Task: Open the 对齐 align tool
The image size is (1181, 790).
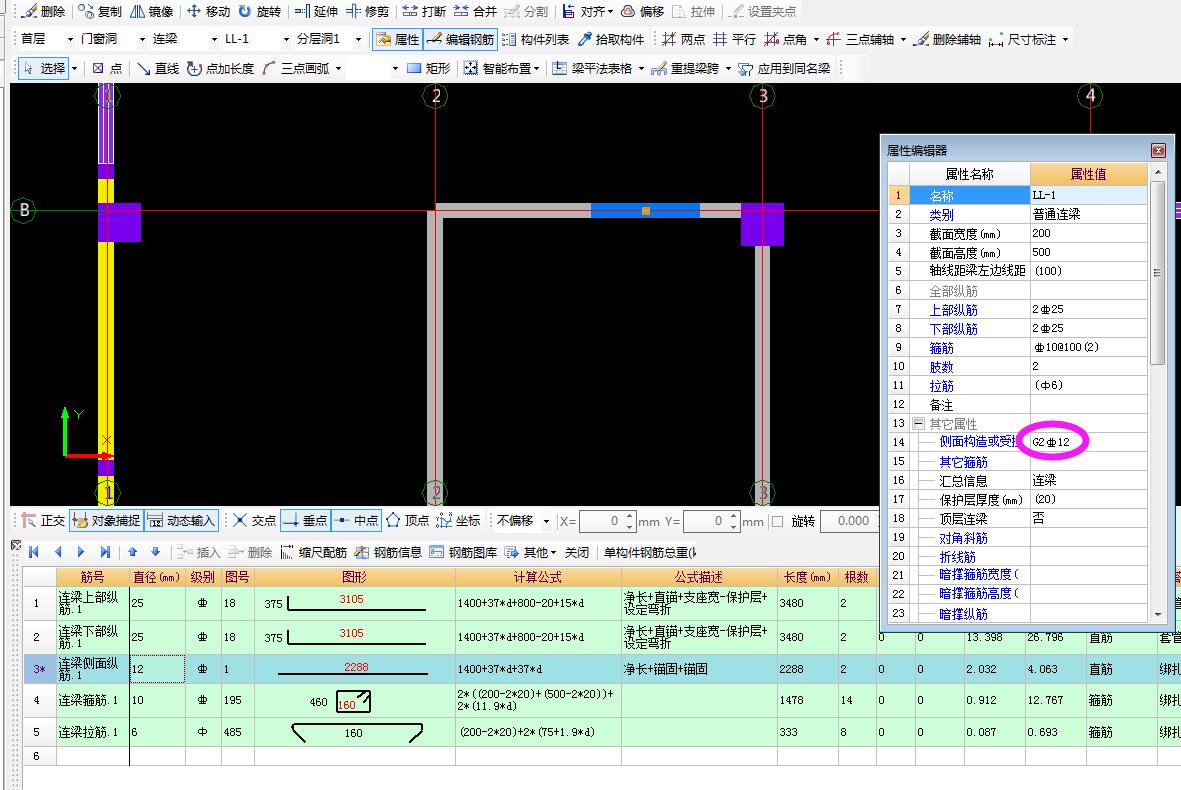Action: (x=587, y=11)
